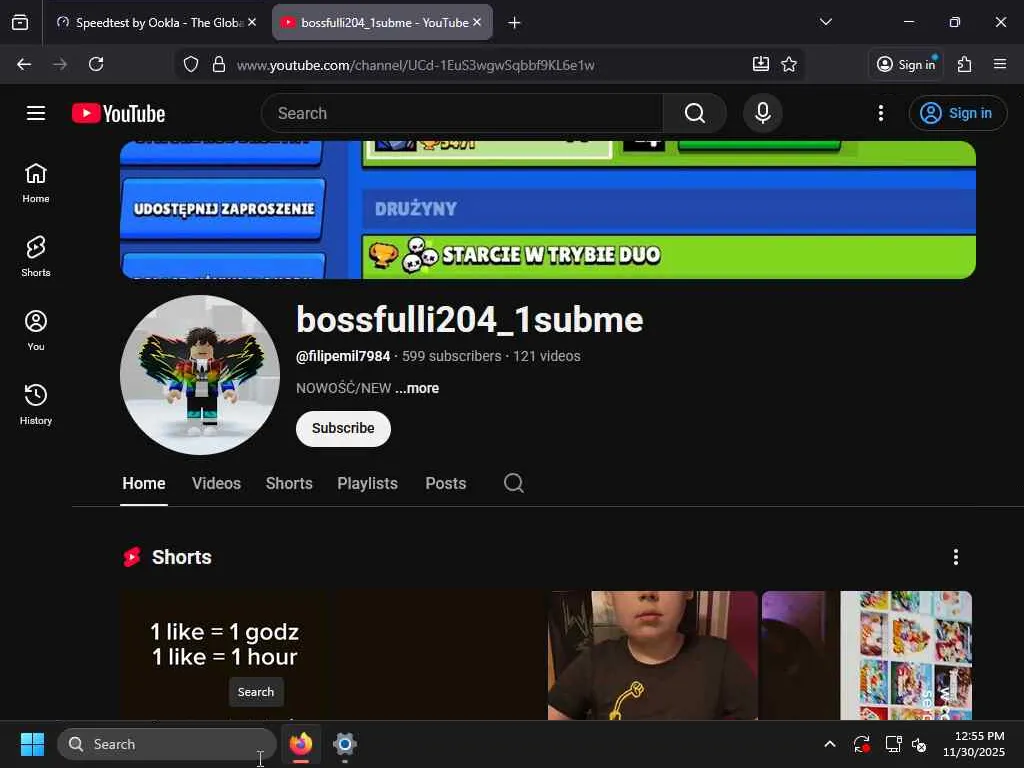Start voice search with microphone icon
The width and height of the screenshot is (1024, 768).
point(762,114)
